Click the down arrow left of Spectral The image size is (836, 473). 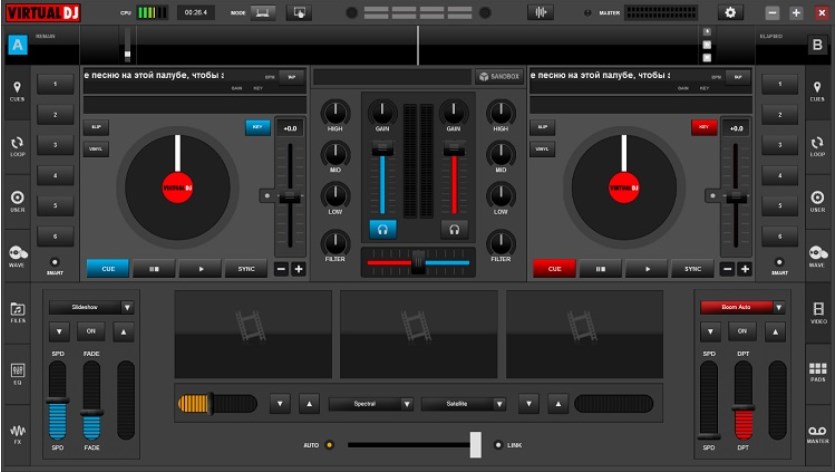pyautogui.click(x=280, y=404)
